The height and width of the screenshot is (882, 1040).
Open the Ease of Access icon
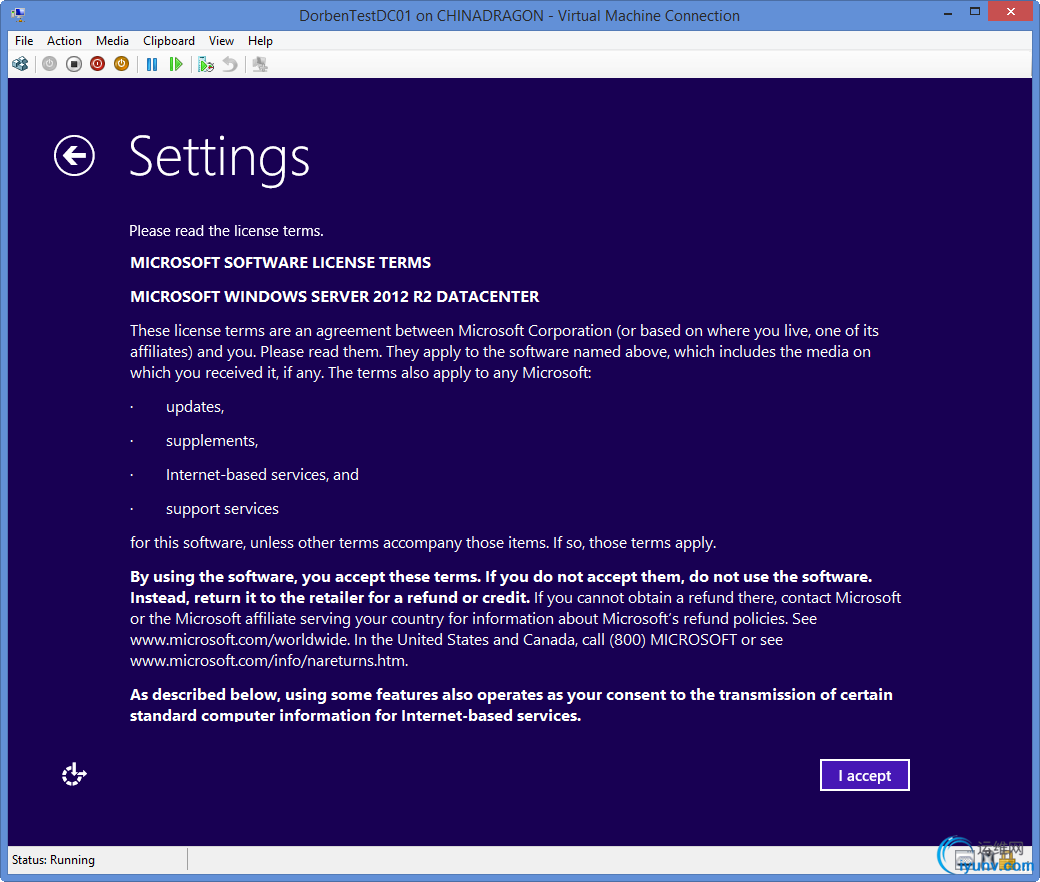tap(74, 774)
